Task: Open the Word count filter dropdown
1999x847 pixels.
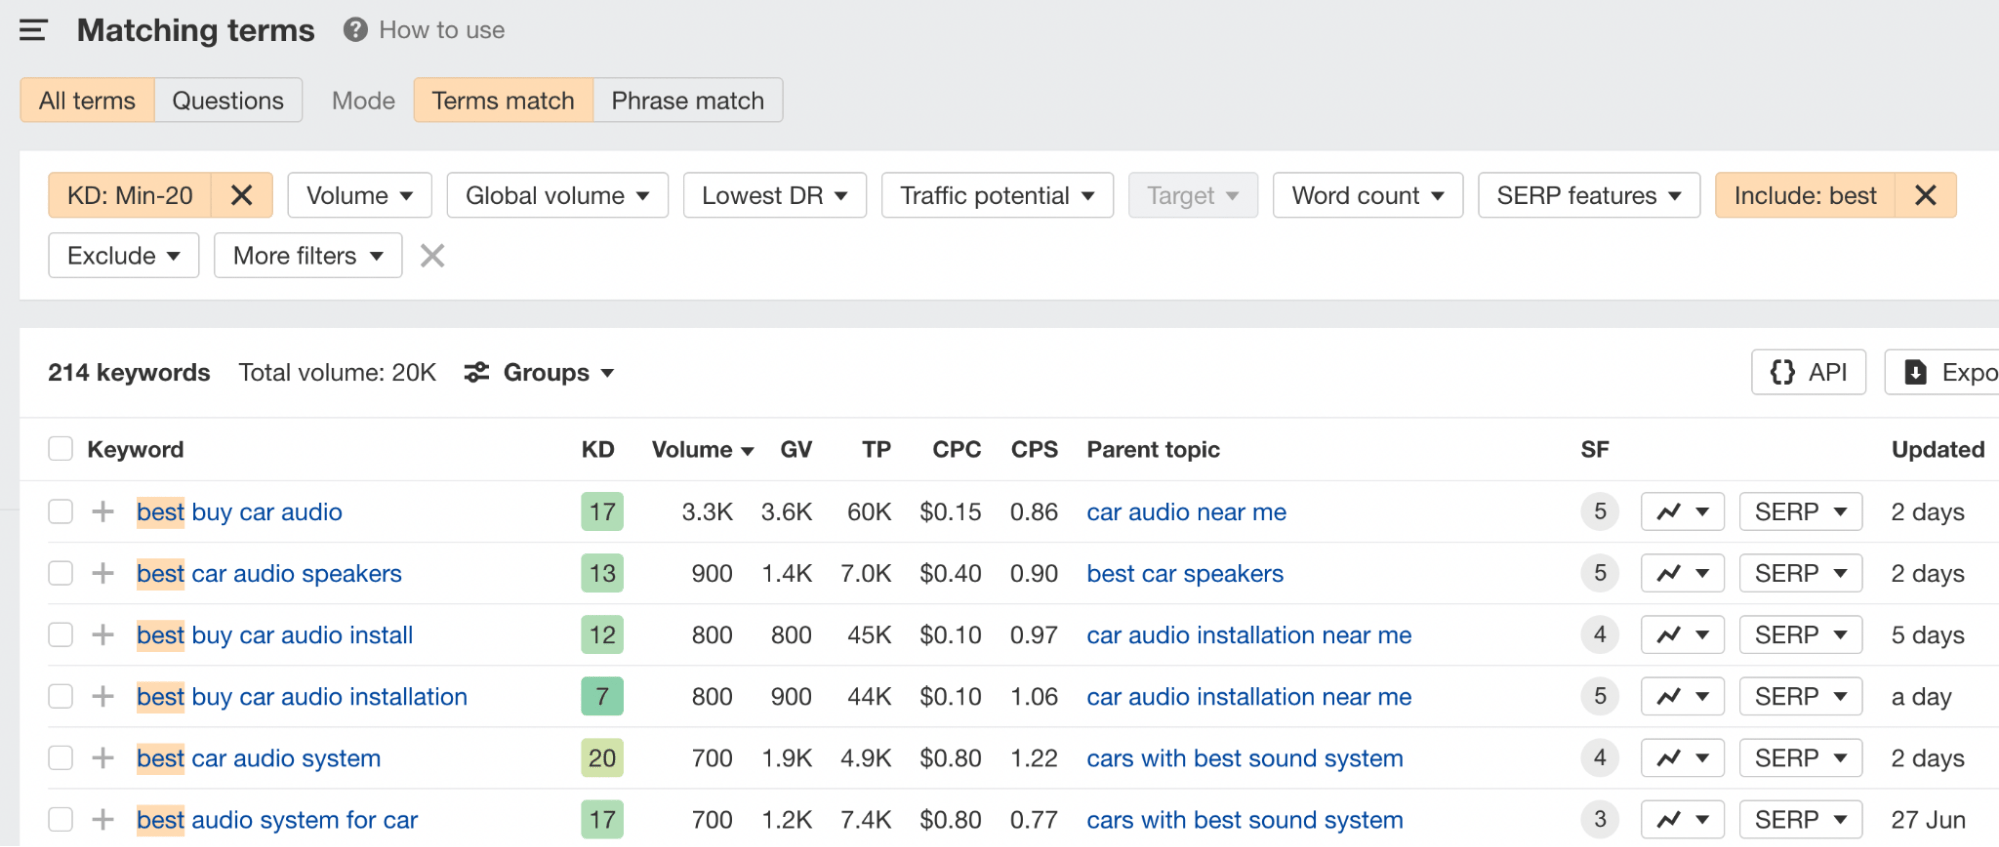Action: click(x=1368, y=195)
